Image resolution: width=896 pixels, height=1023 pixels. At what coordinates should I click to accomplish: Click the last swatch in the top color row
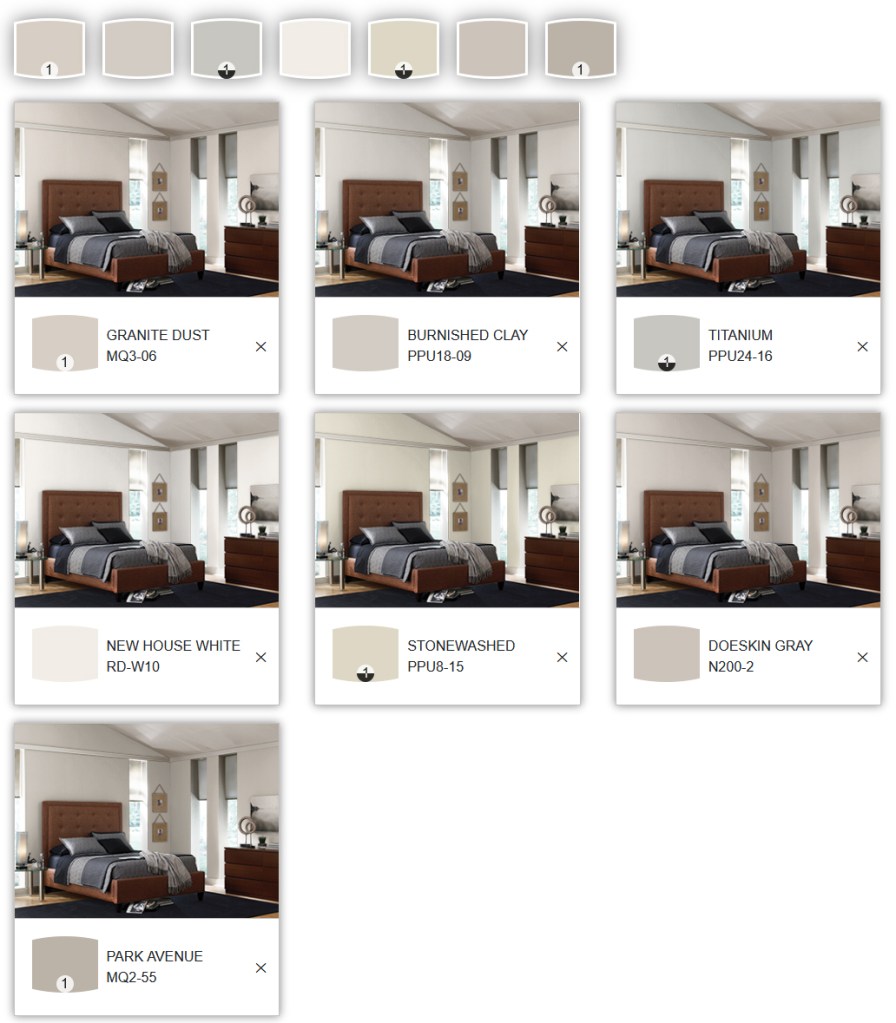coord(581,49)
